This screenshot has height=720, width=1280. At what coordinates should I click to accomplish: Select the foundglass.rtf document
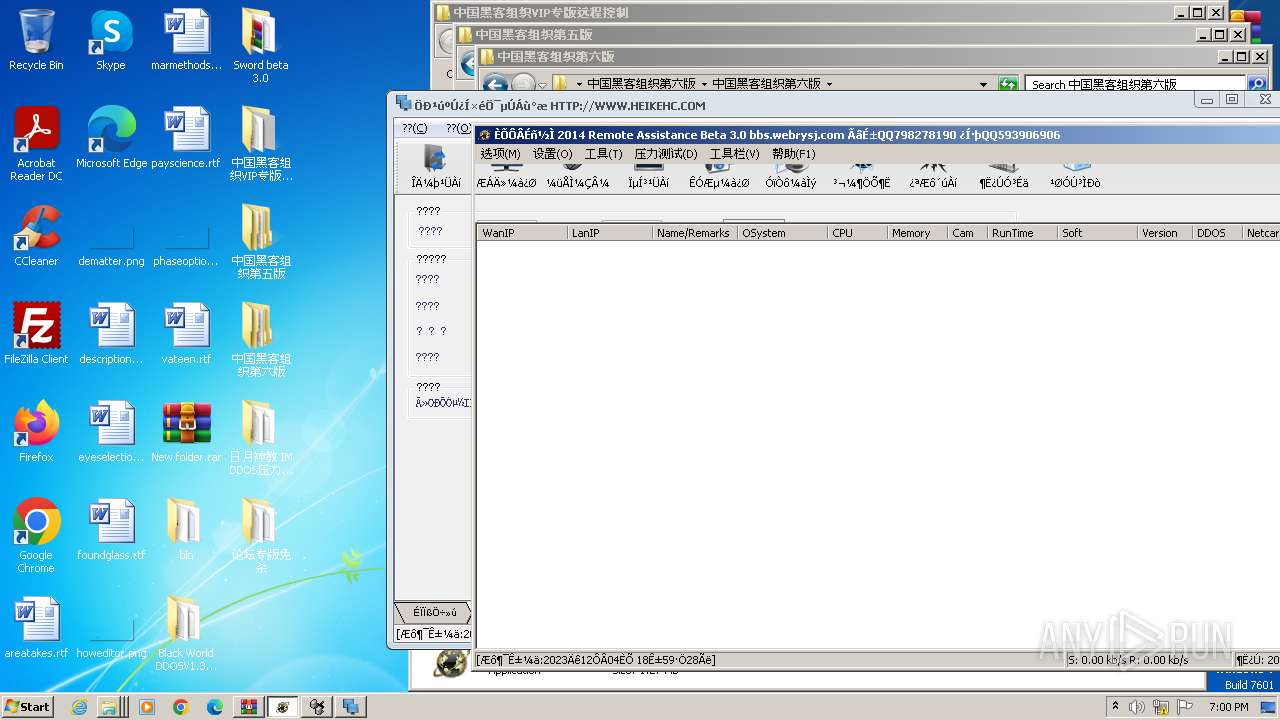[x=111, y=530]
